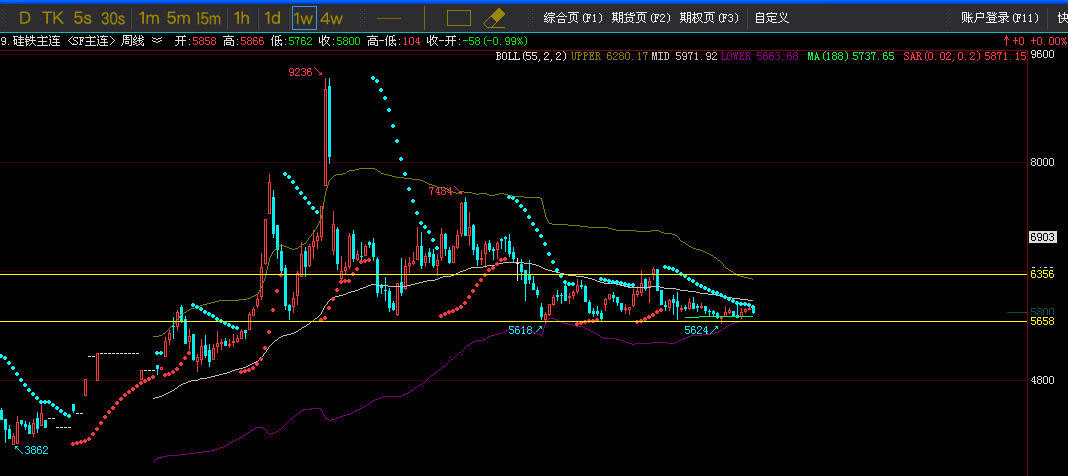Open the 综合页 (F1) tab
Image resolution: width=1068 pixels, height=476 pixels.
pos(574,18)
